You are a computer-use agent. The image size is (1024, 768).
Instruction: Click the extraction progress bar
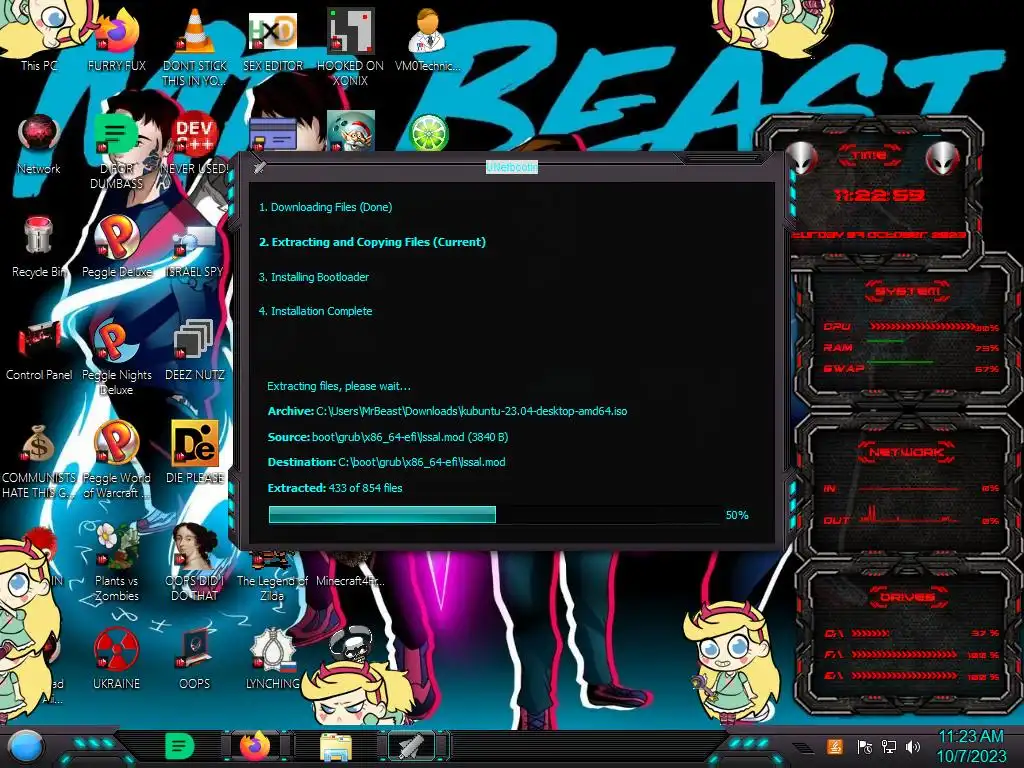tap(495, 515)
